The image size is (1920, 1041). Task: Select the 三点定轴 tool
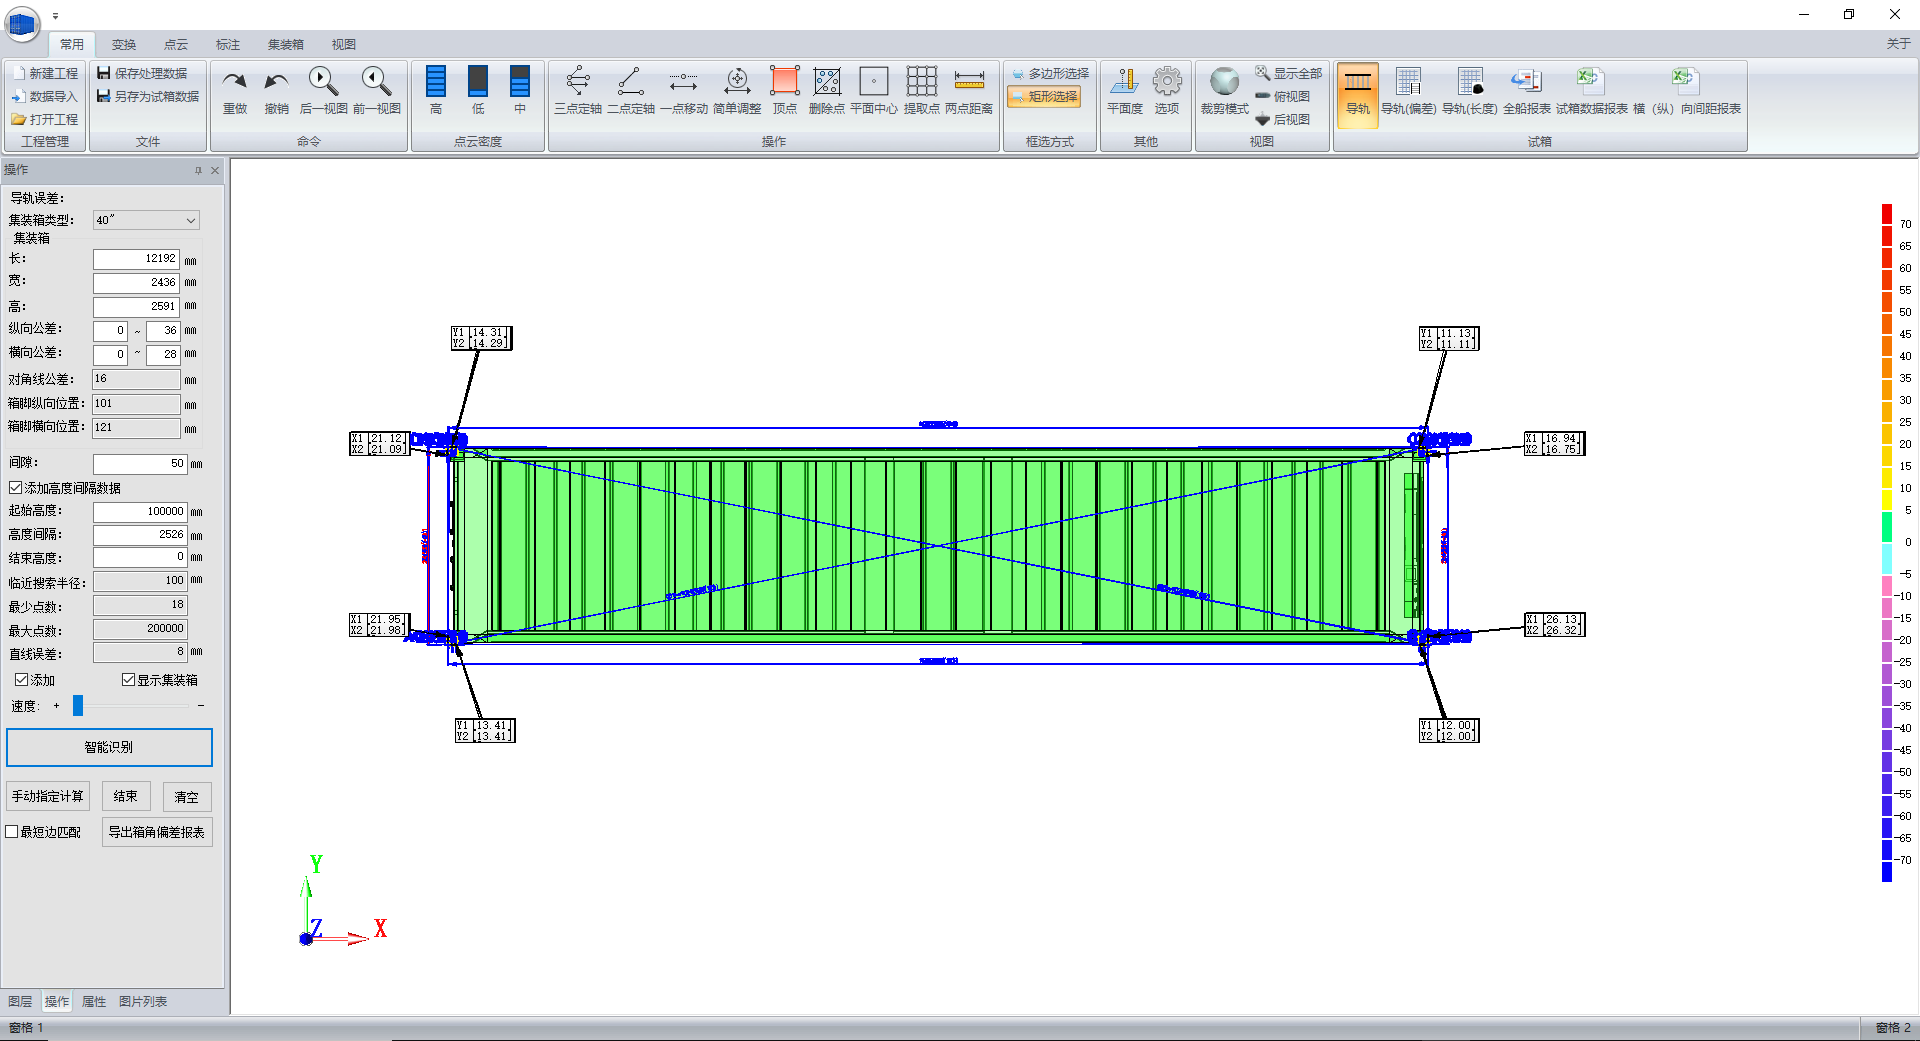(x=578, y=91)
